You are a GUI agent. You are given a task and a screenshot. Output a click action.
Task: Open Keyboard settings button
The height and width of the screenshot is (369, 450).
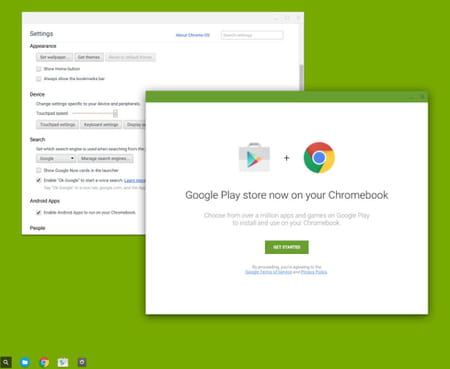pos(101,125)
